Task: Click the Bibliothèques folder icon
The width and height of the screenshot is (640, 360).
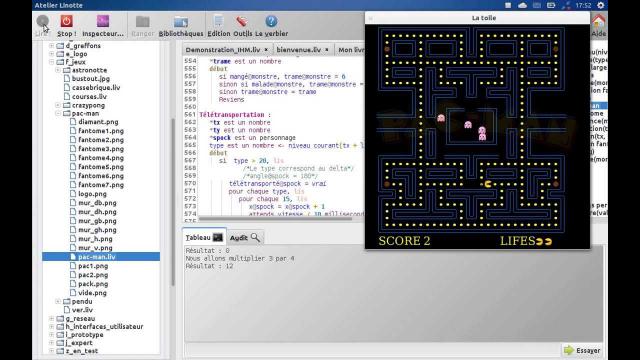Action: (181, 22)
